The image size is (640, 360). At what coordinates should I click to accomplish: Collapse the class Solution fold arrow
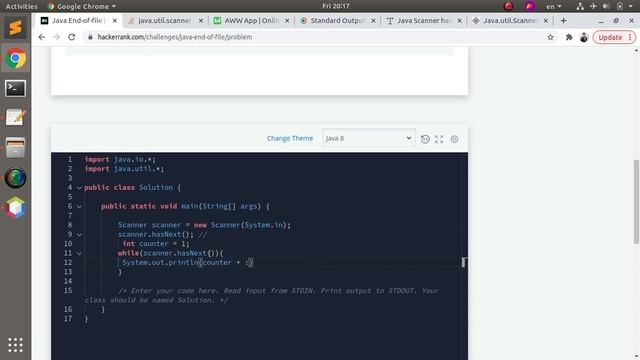[x=79, y=188]
